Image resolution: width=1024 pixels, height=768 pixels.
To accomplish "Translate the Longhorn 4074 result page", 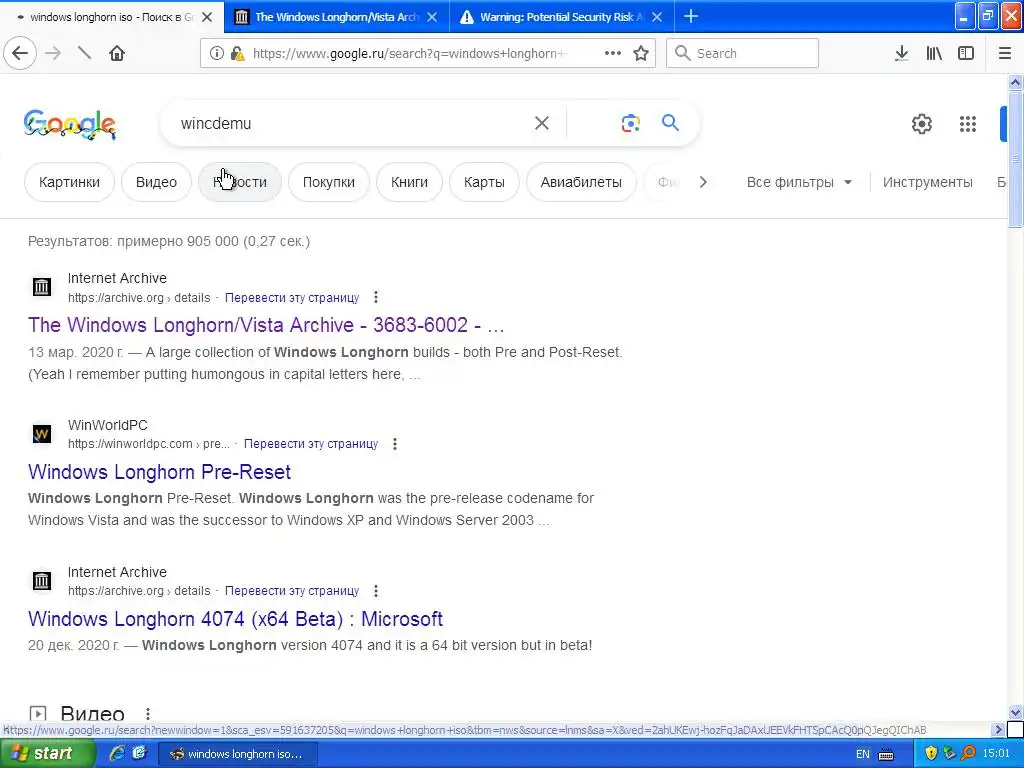I will click(x=292, y=591).
